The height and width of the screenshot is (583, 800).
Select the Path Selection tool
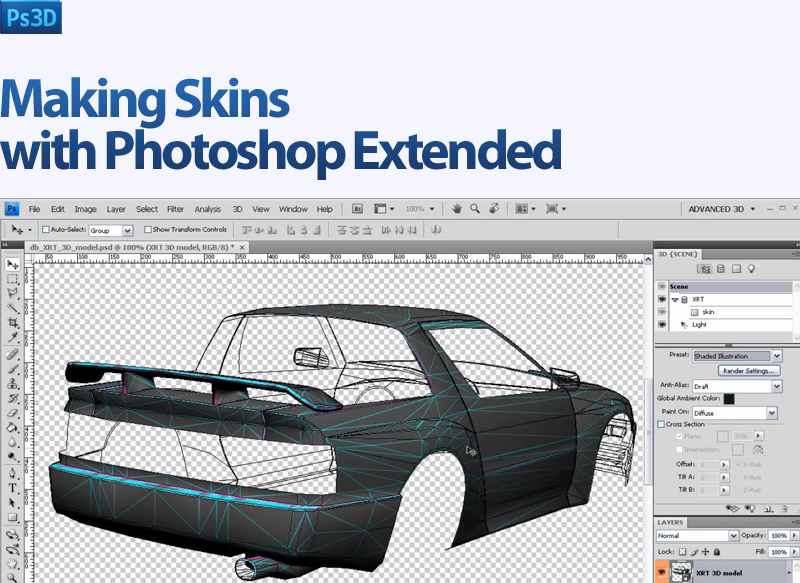(x=13, y=503)
